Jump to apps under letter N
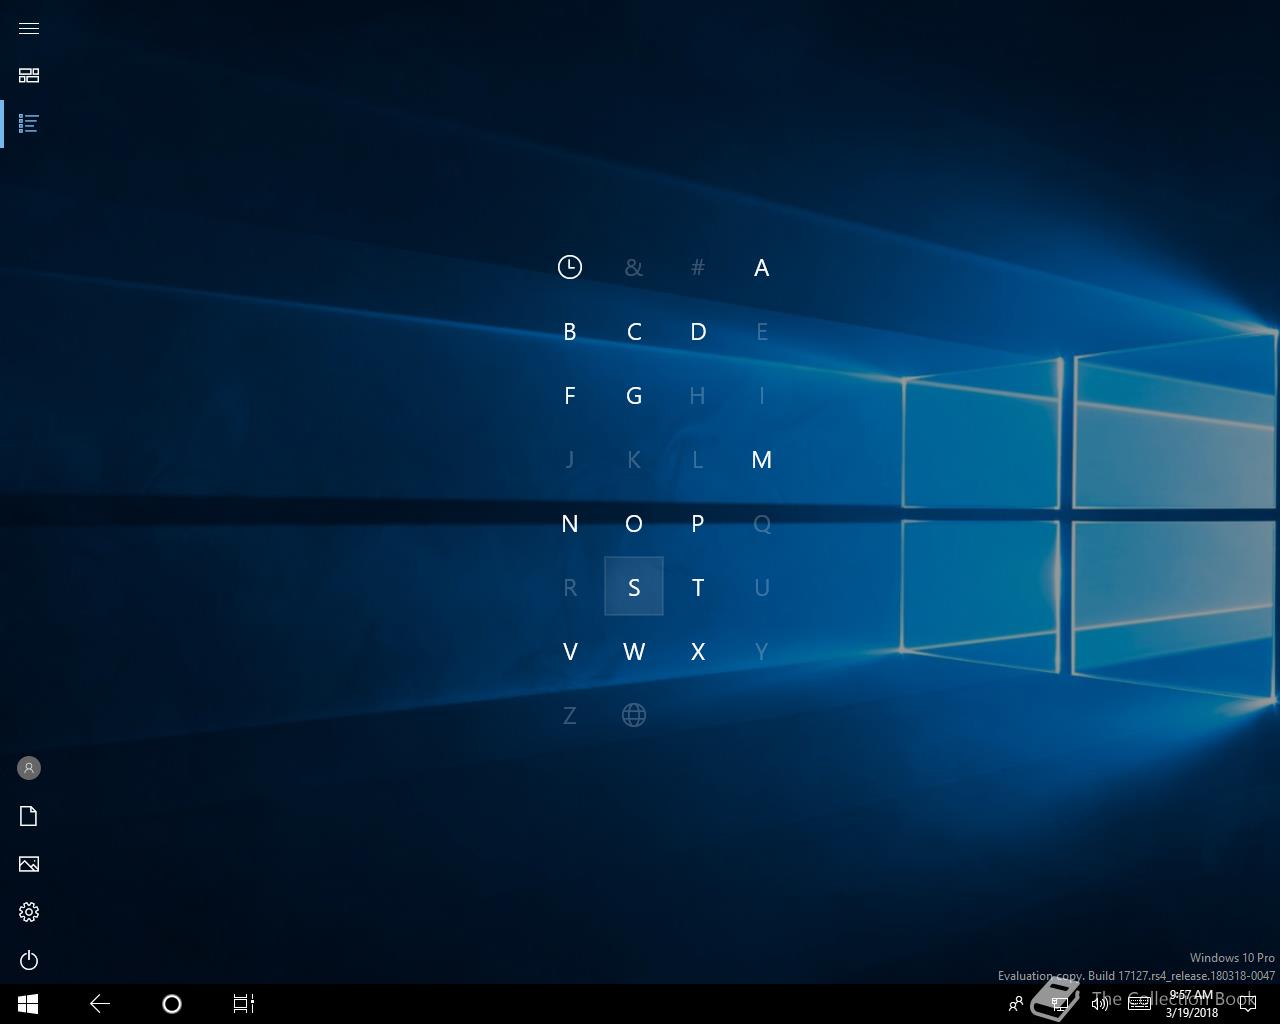1280x1024 pixels. (x=570, y=523)
